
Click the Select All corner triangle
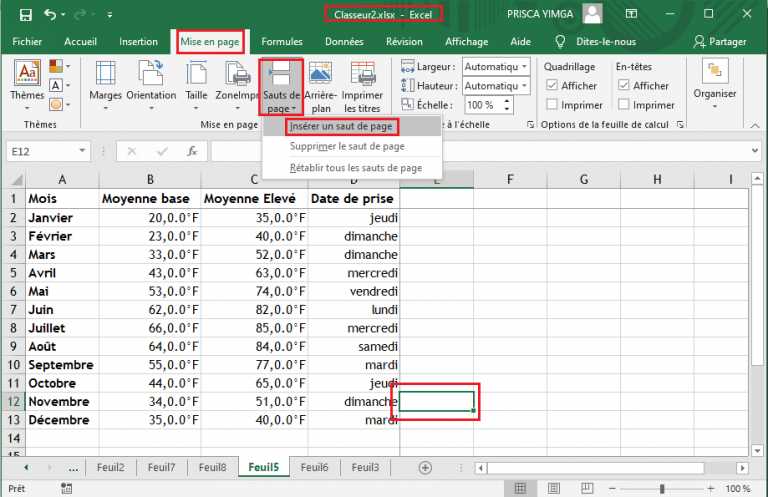[17, 180]
